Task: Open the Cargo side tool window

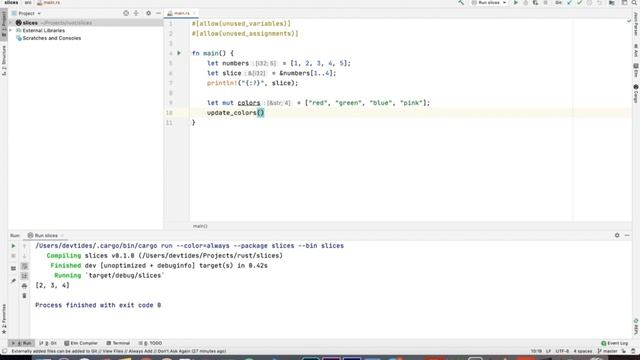Action: 636,93
